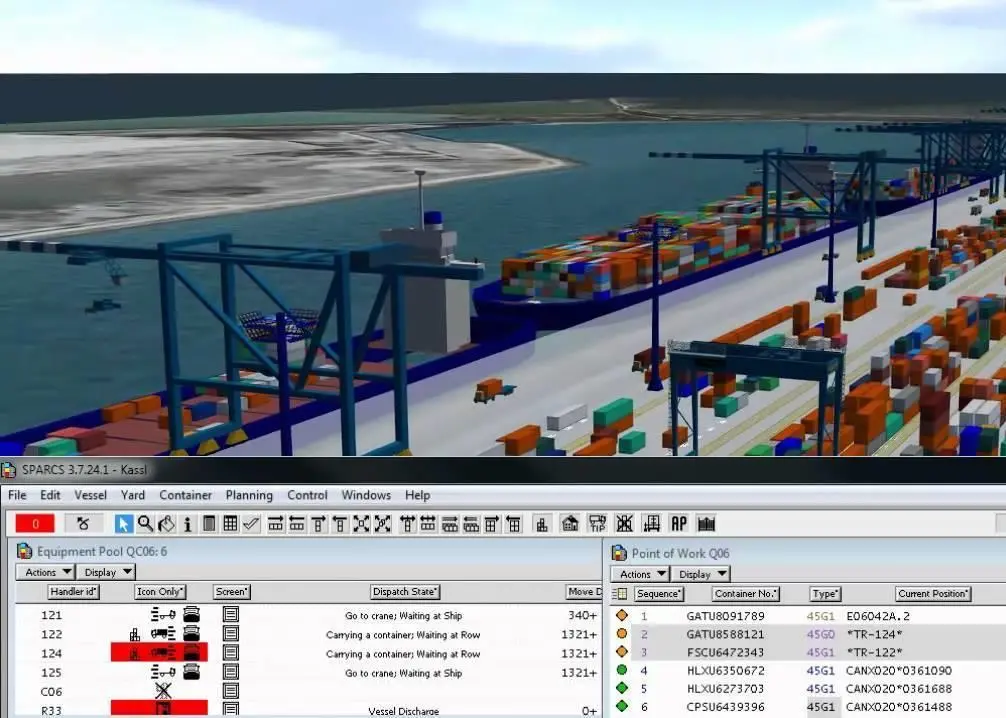Image resolution: width=1006 pixels, height=718 pixels.
Task: Click the Sequence column header
Action: [659, 594]
